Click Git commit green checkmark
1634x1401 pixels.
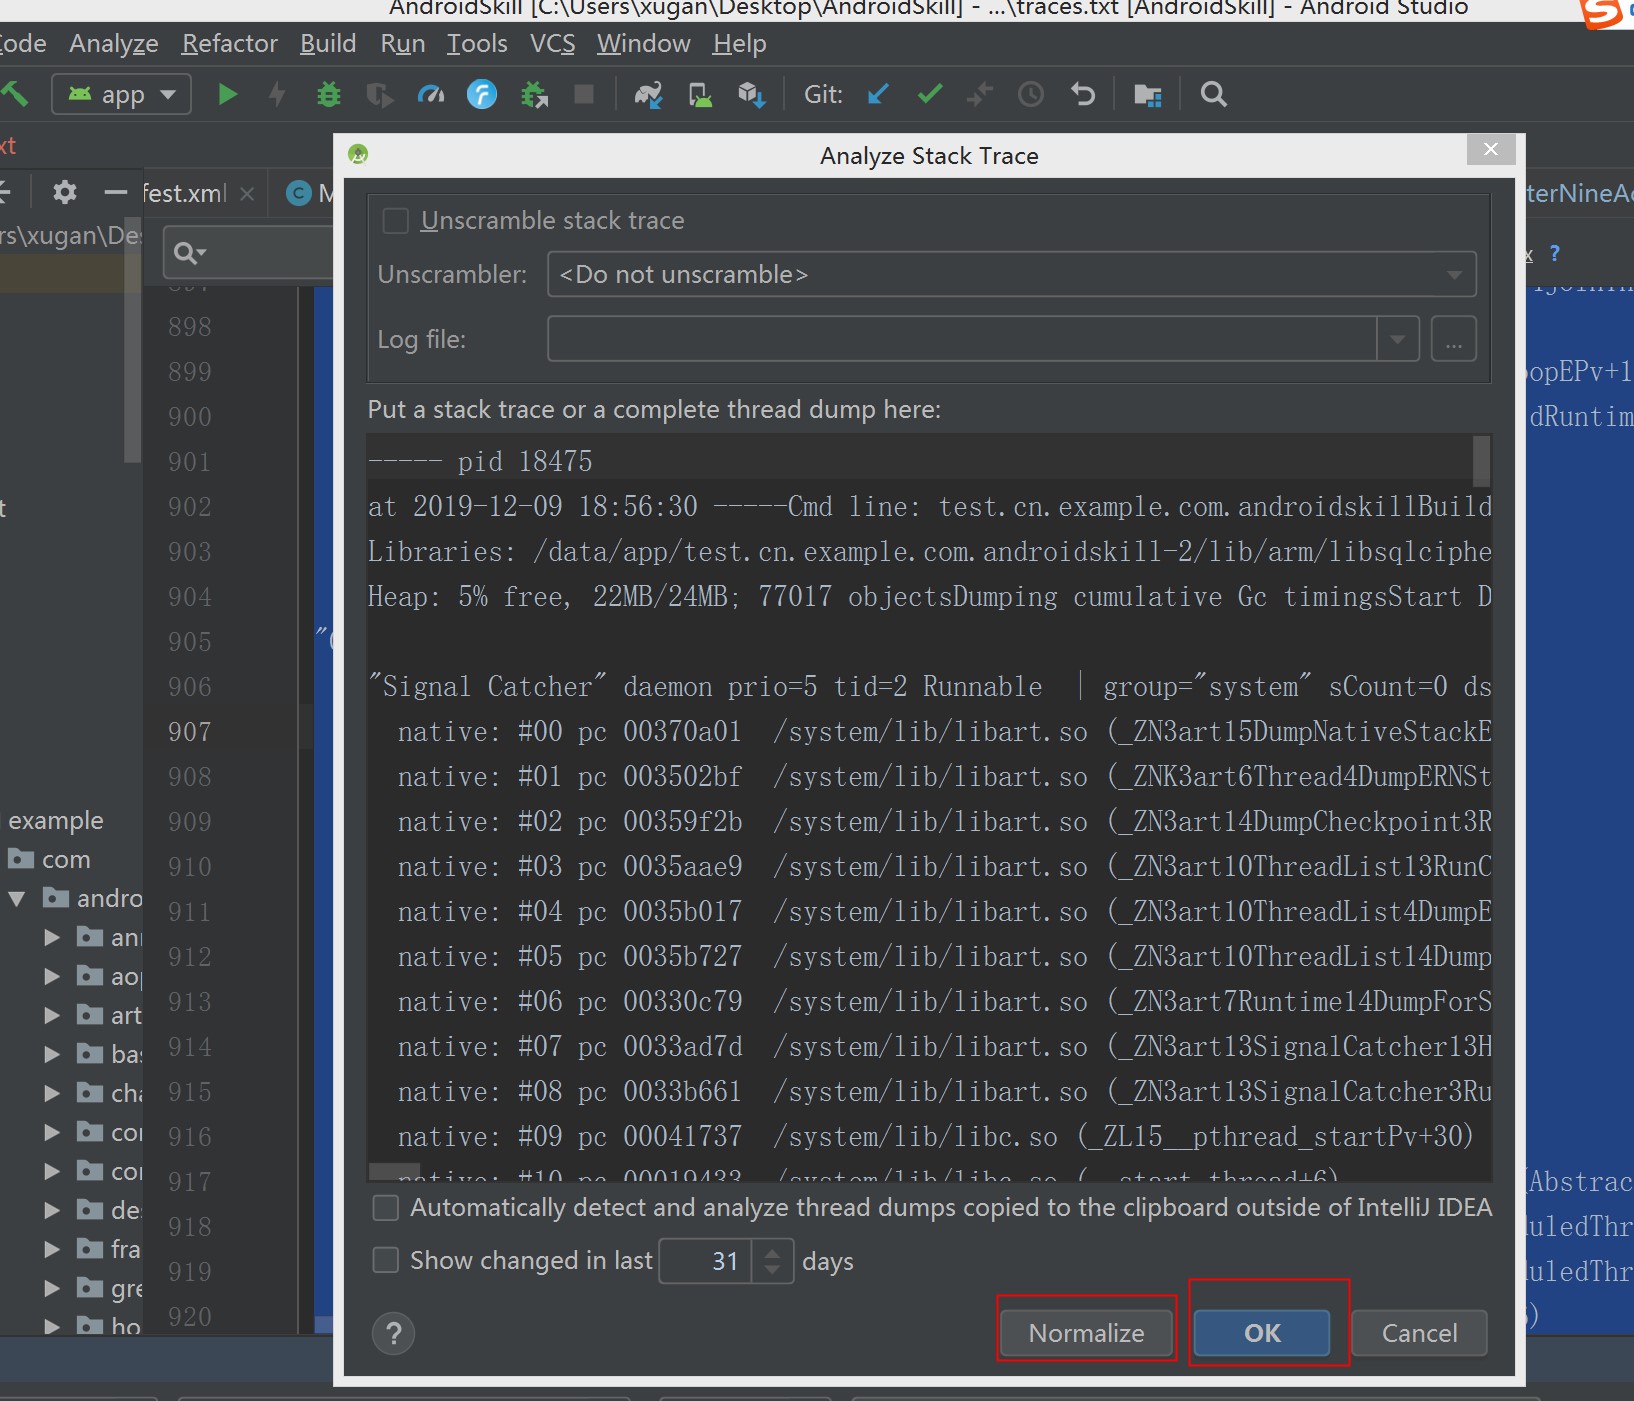point(930,94)
